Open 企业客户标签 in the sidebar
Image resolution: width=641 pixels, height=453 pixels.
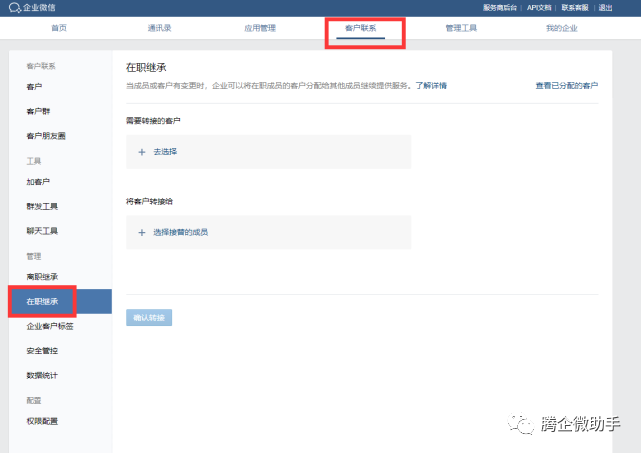coord(49,326)
